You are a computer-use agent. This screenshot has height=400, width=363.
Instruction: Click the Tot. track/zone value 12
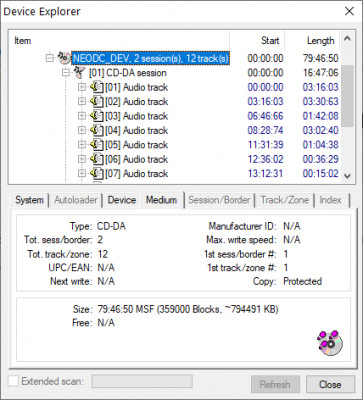click(103, 254)
